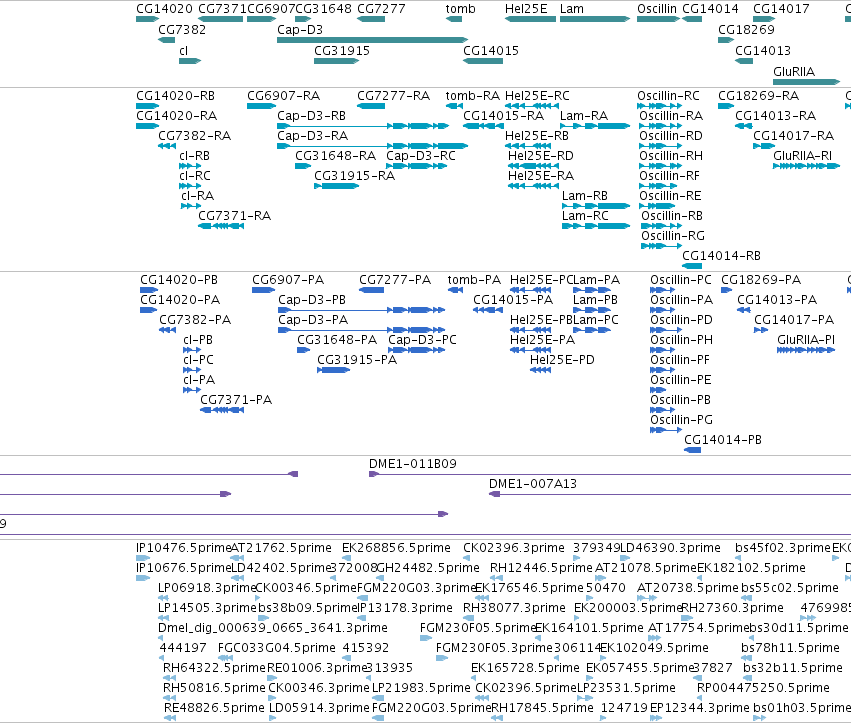This screenshot has height=723, width=851.
Task: Select transcript CG7371-RA label
Action: coord(234,216)
